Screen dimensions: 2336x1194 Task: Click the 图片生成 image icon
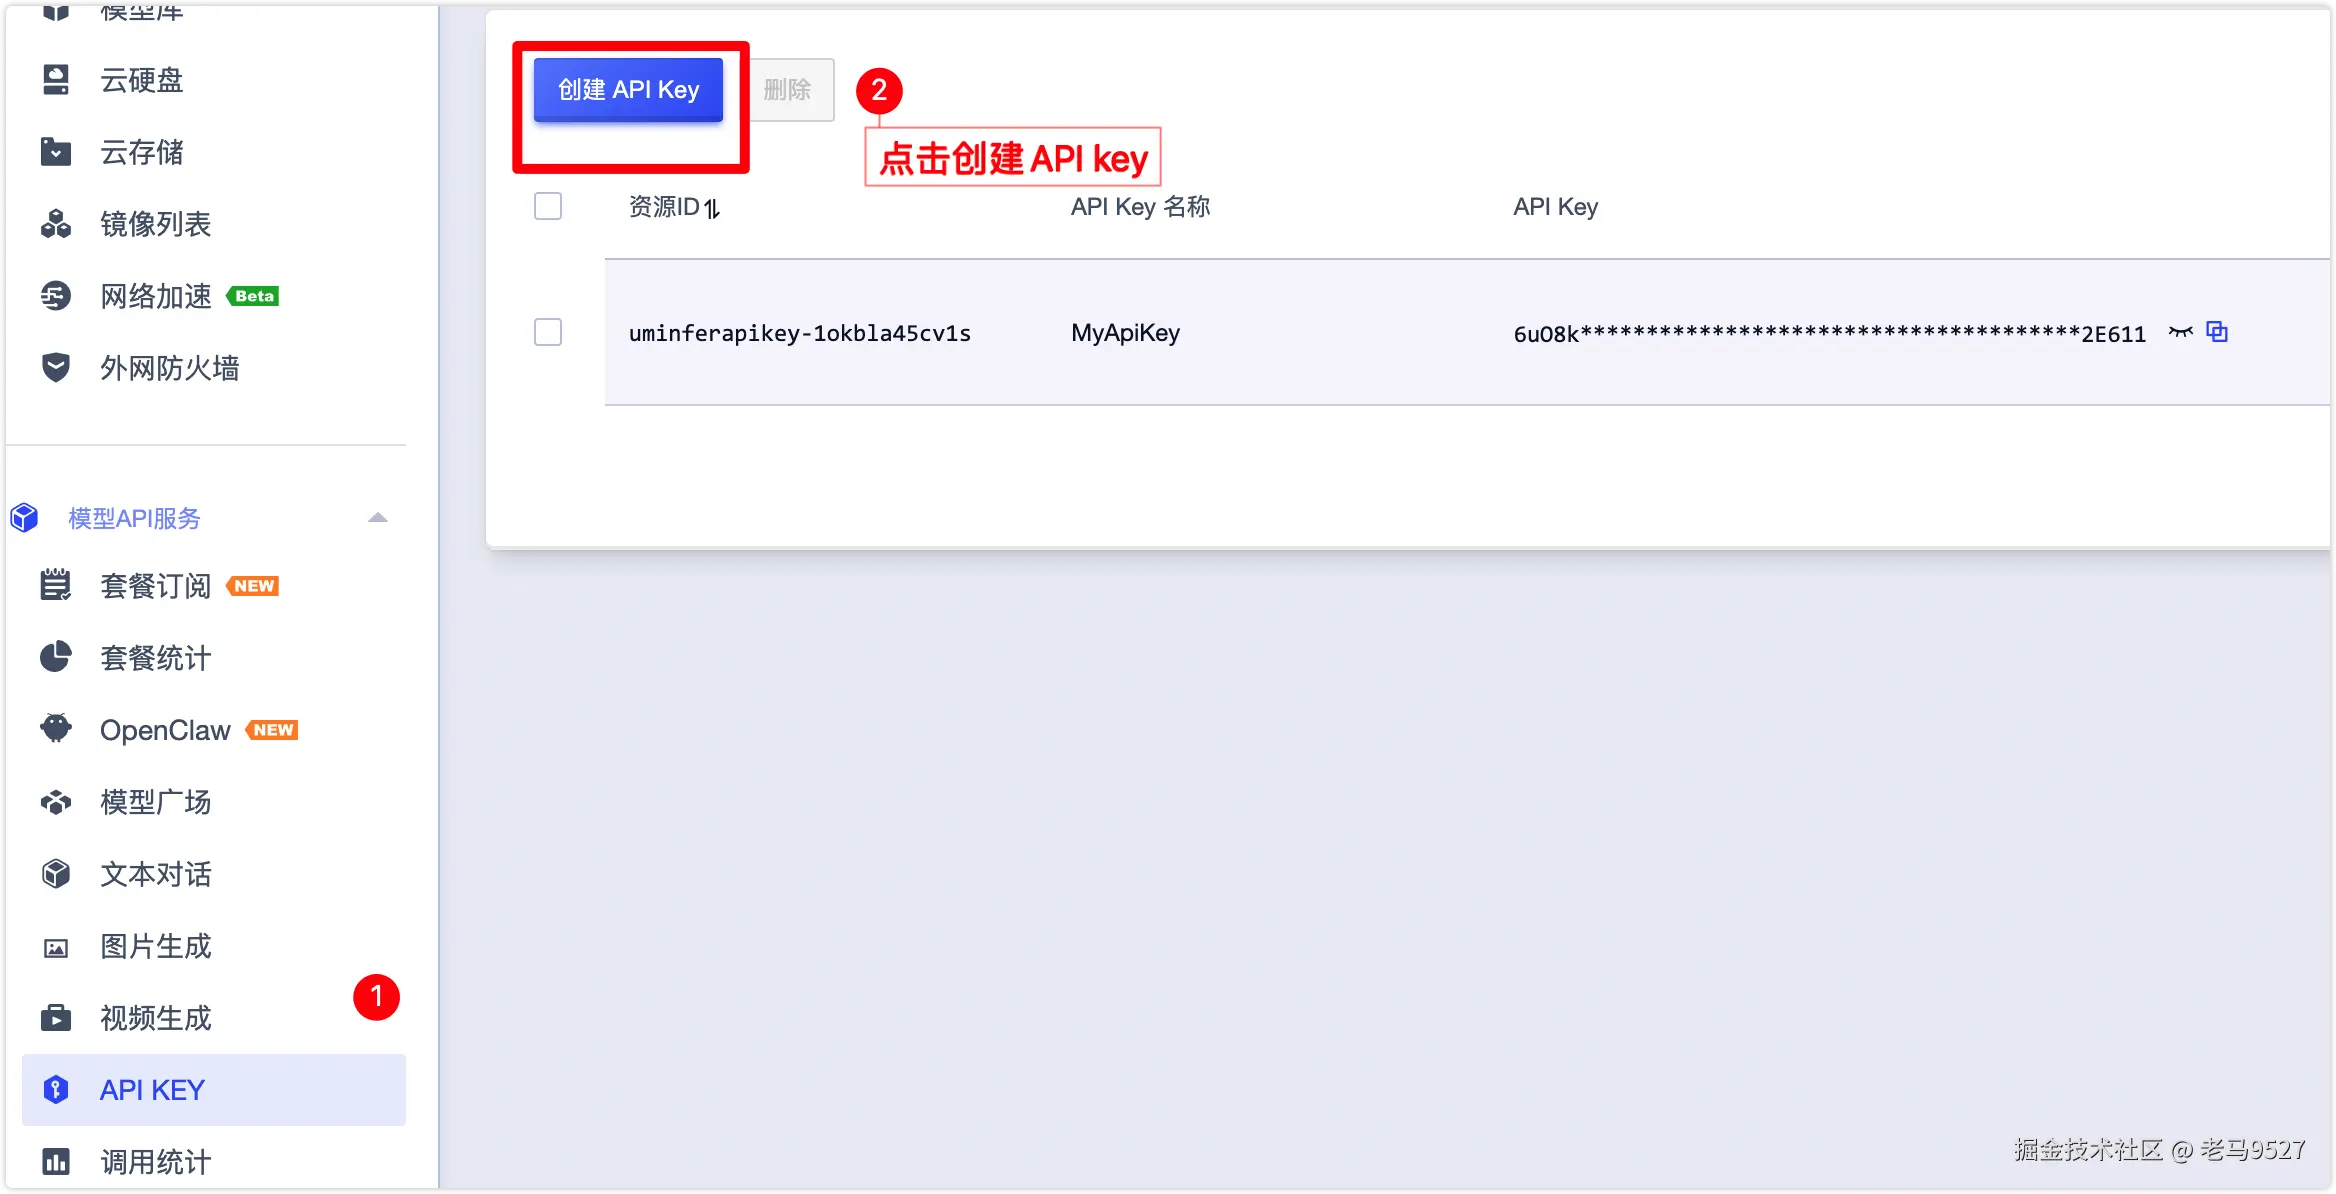click(56, 947)
